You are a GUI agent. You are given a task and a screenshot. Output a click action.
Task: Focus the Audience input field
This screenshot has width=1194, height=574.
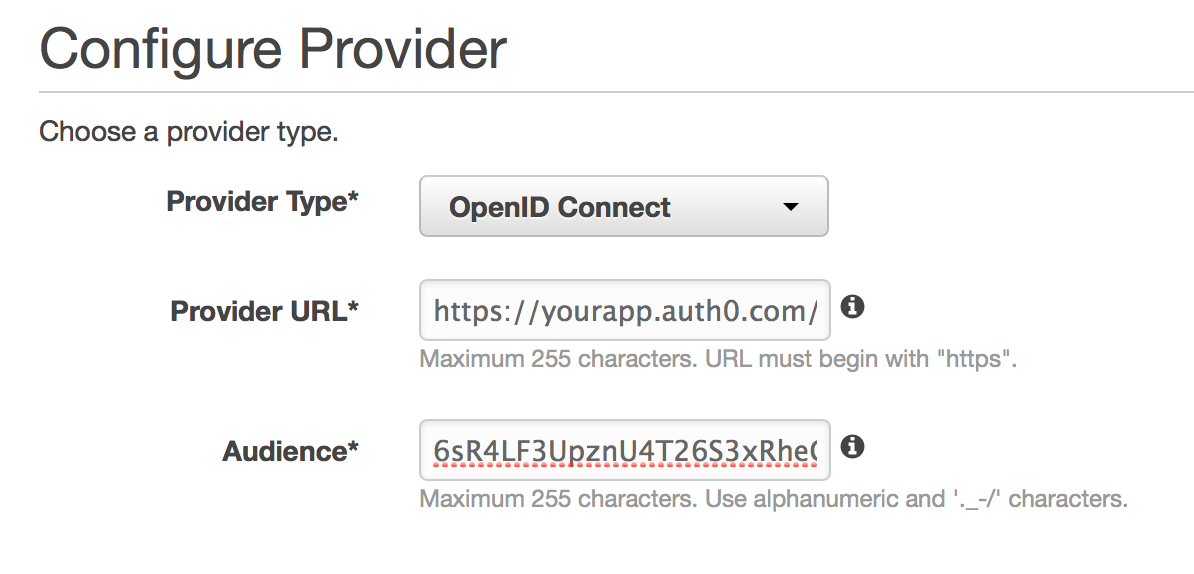click(x=624, y=451)
